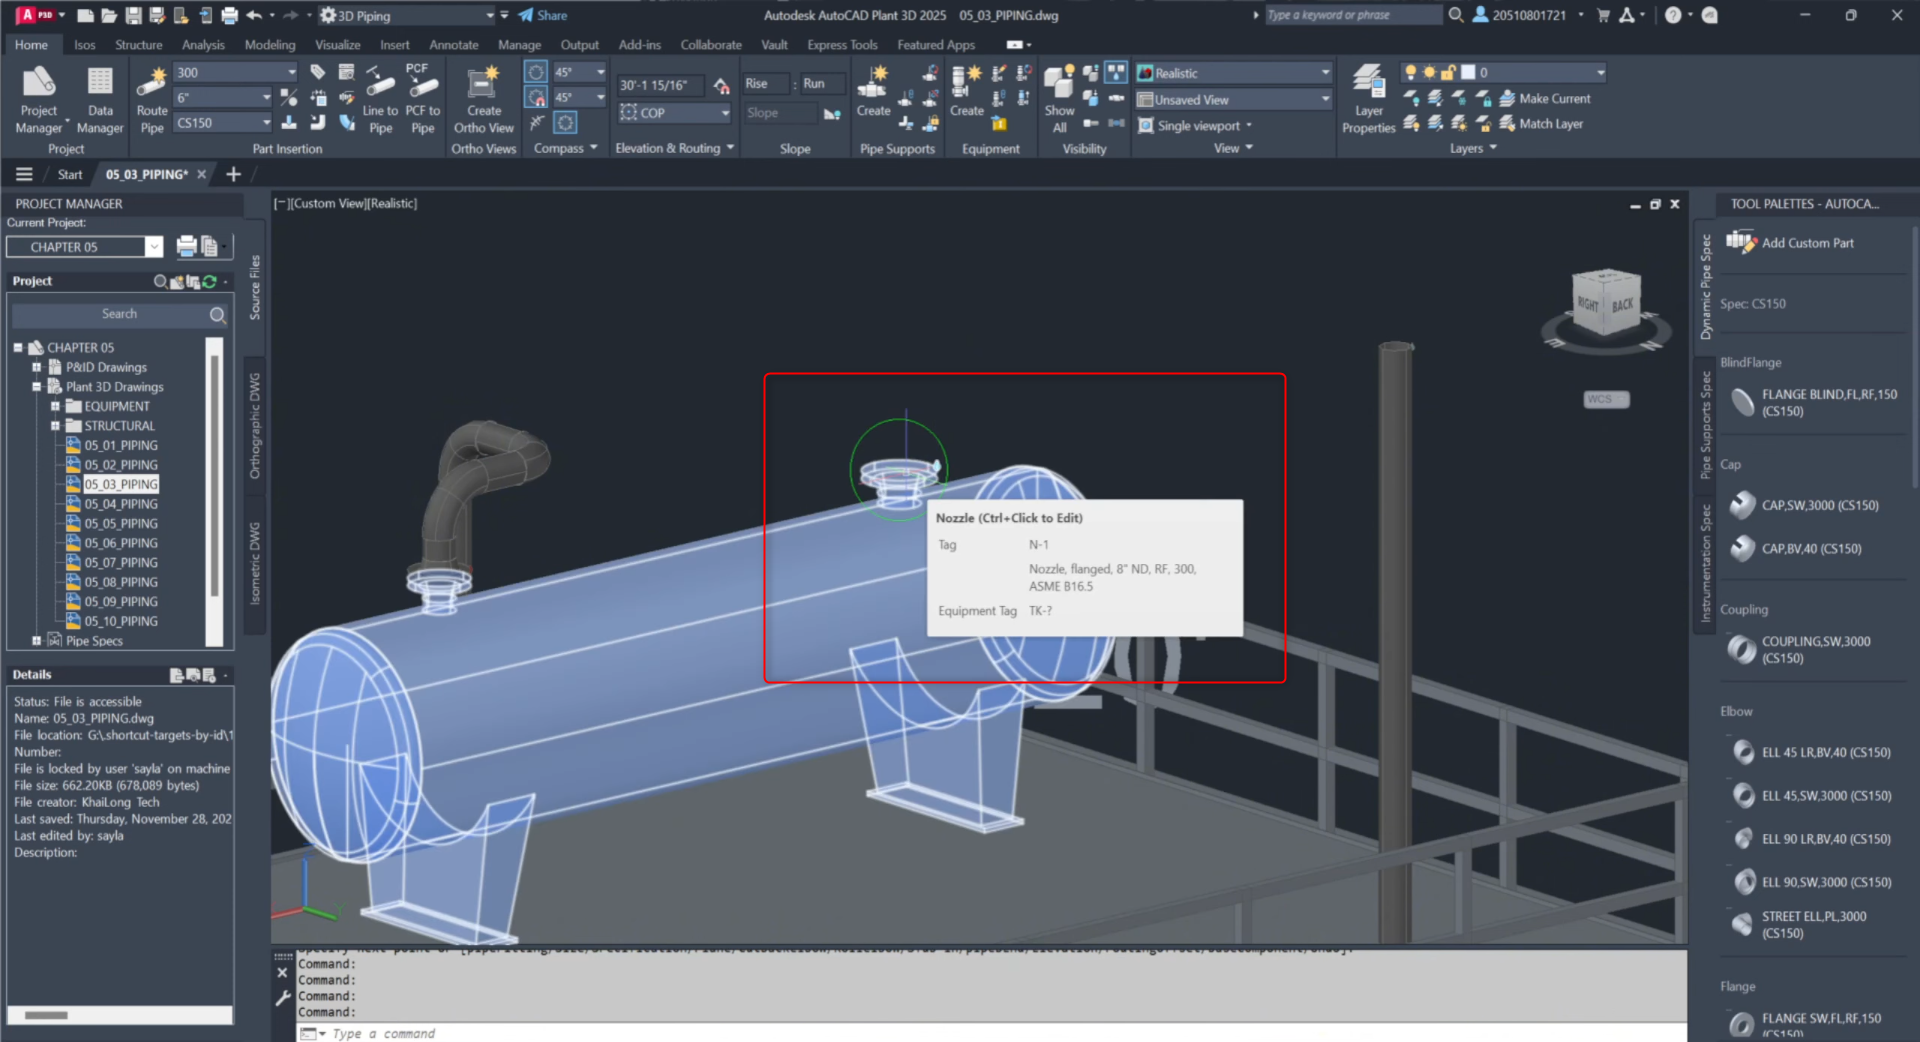Click the print icon beside CHAPTER 05 project
The height and width of the screenshot is (1042, 1920).
coord(186,246)
